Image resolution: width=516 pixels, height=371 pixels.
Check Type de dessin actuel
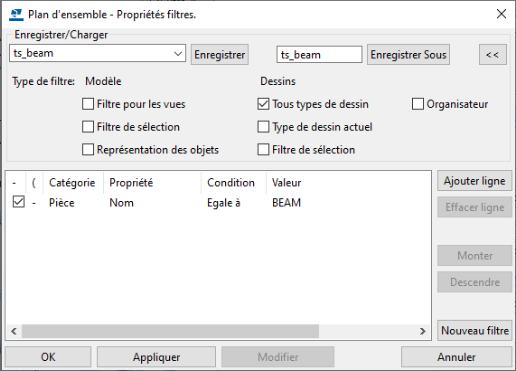[263, 127]
